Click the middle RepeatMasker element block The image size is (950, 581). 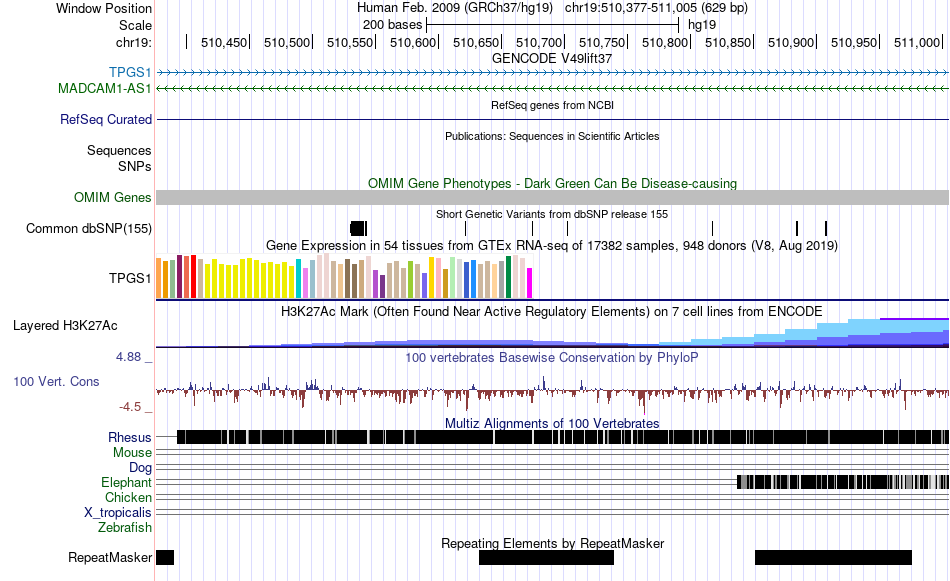pyautogui.click(x=546, y=557)
